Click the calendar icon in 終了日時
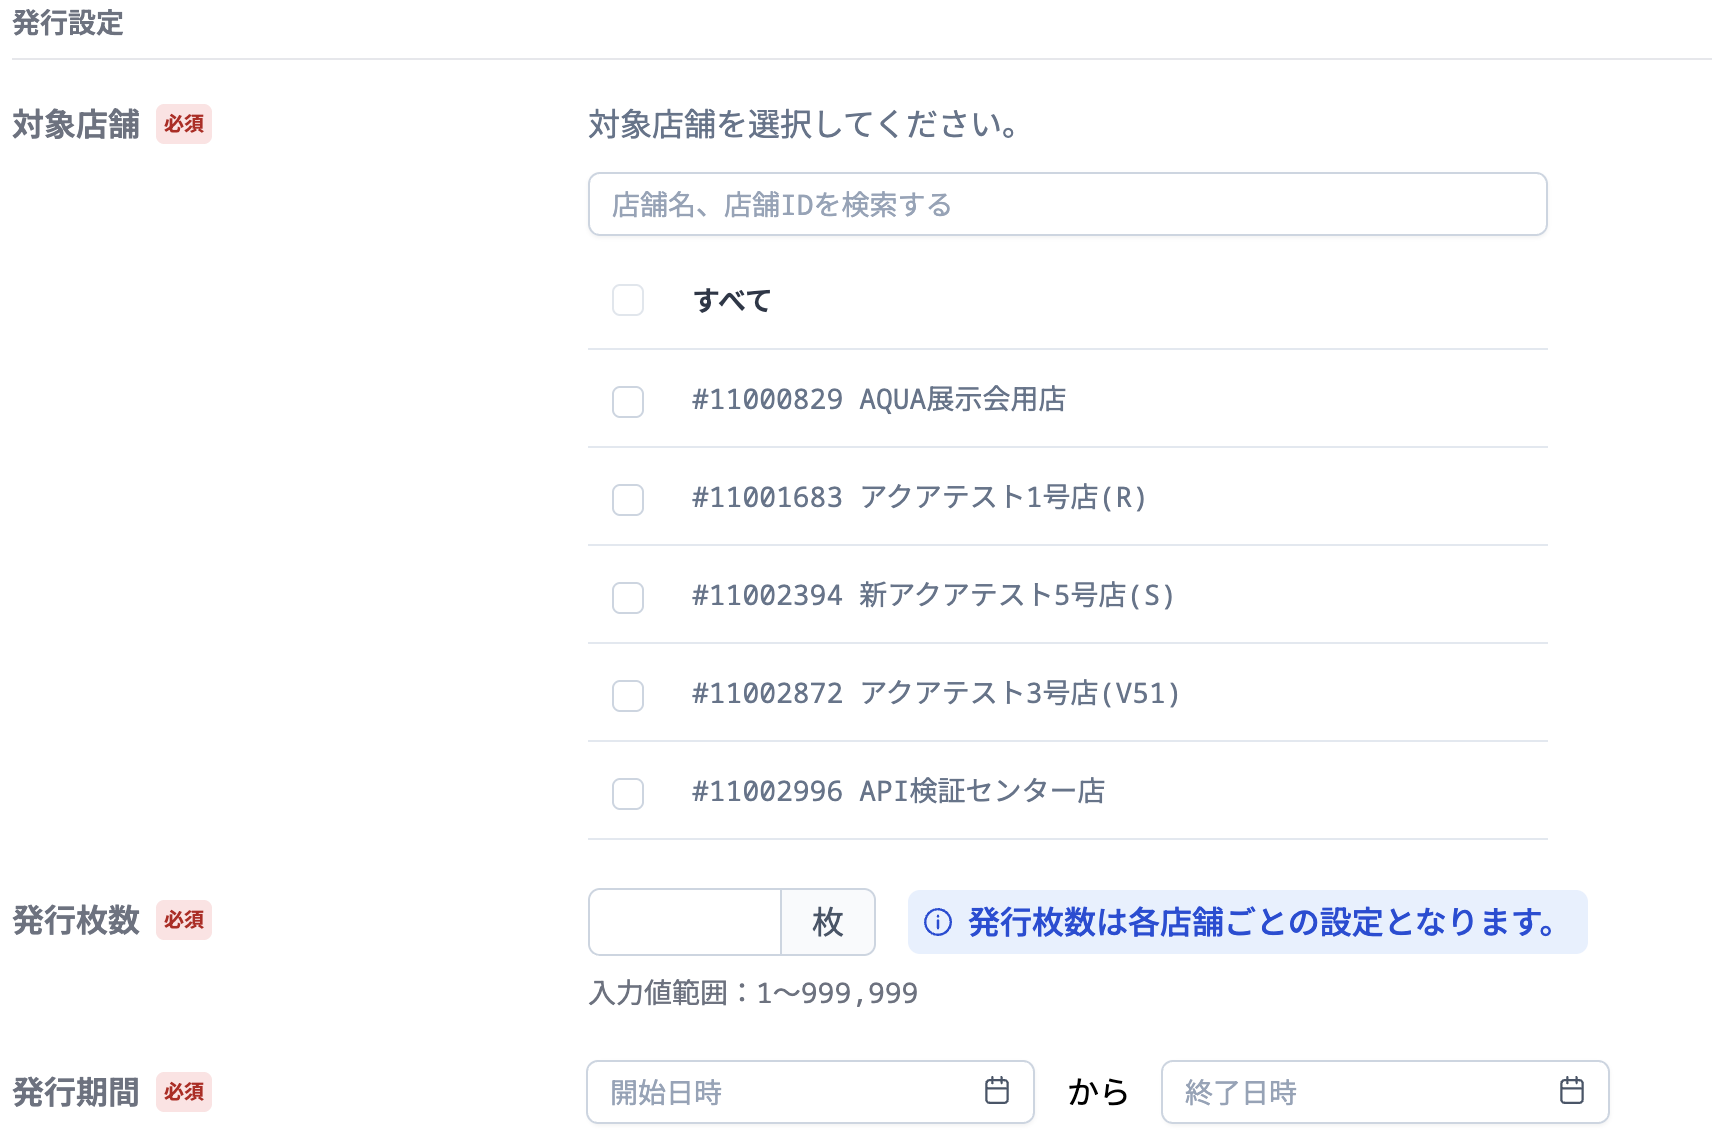 [1571, 1091]
